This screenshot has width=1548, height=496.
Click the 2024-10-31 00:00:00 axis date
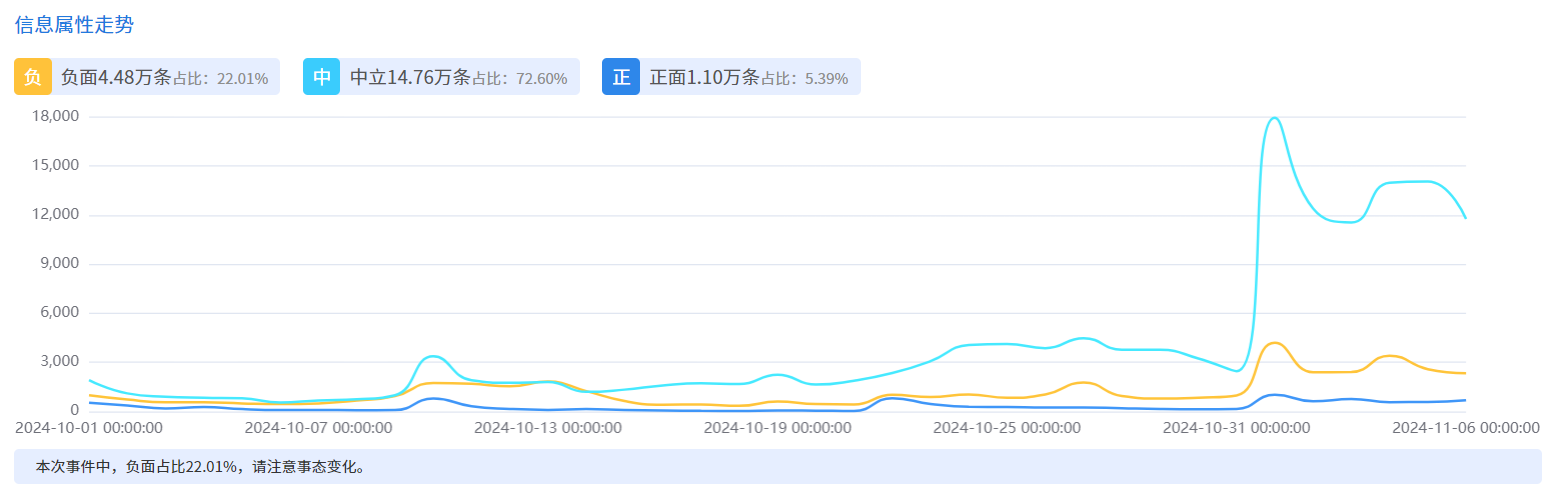[1236, 428]
